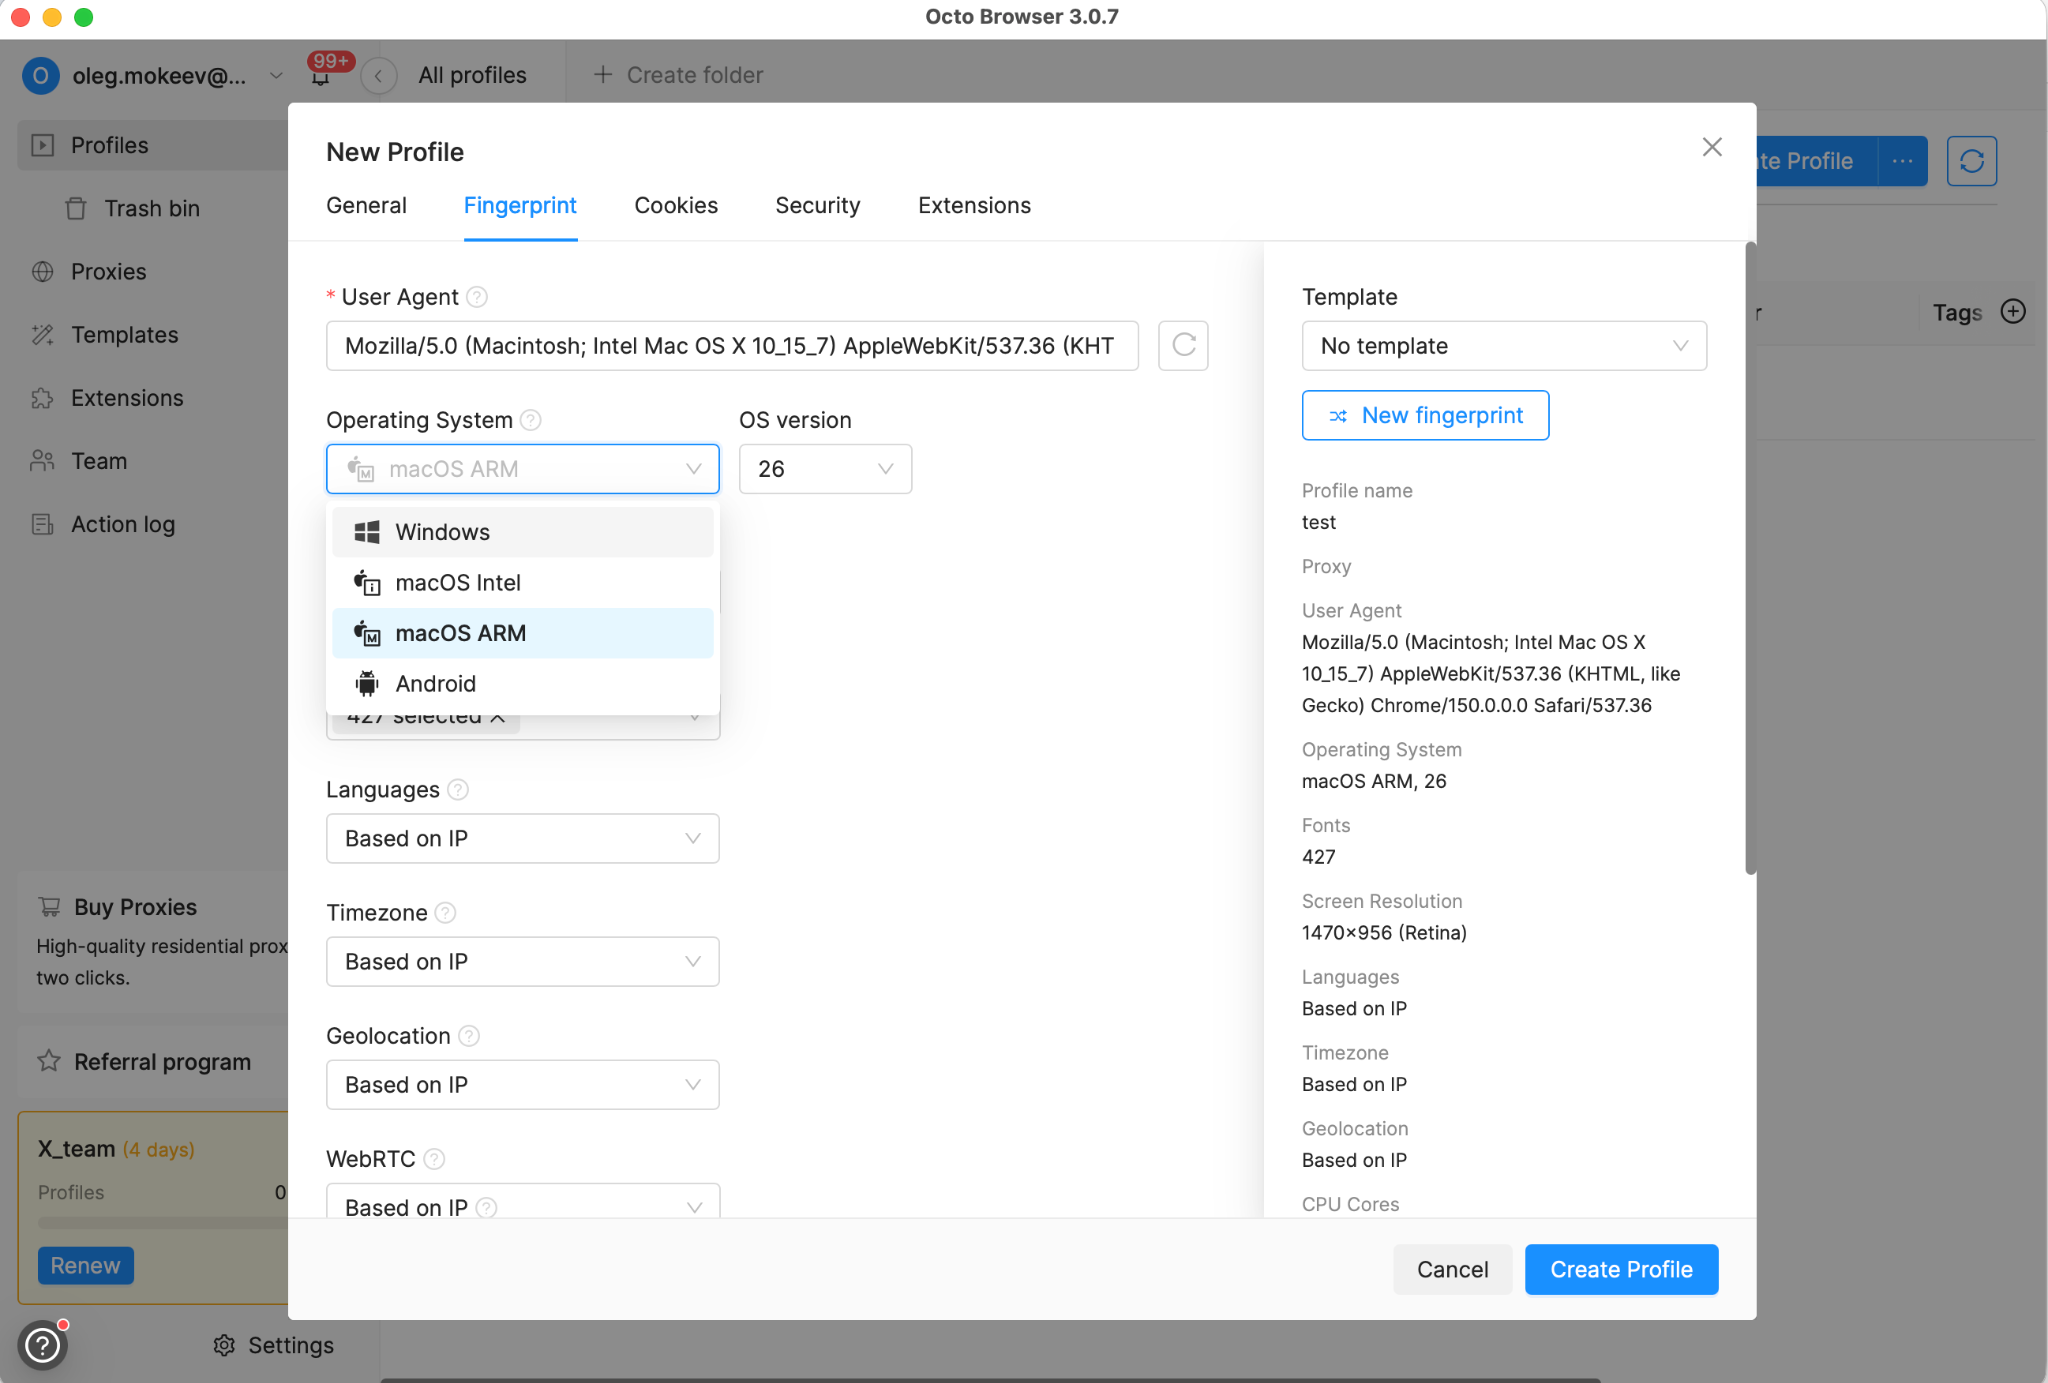Regenerate the User Agent string
This screenshot has height=1383, width=2048.
tap(1183, 345)
